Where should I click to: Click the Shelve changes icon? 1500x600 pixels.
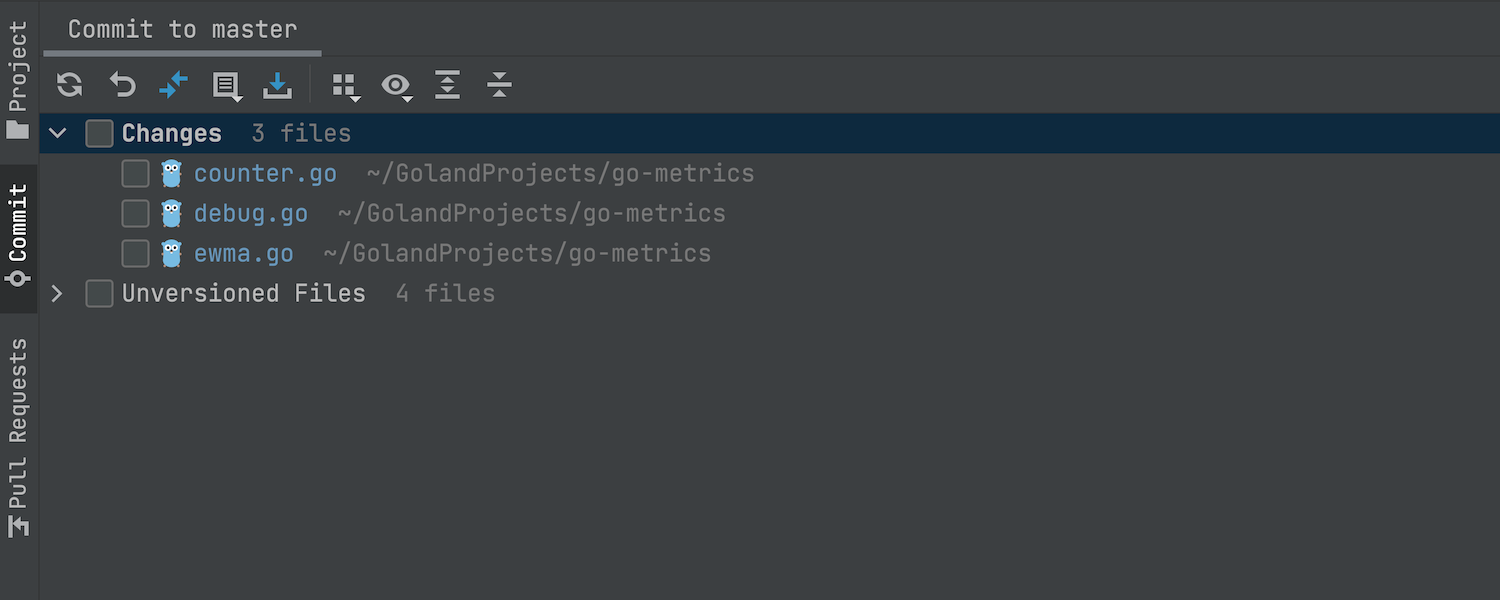tap(277, 86)
